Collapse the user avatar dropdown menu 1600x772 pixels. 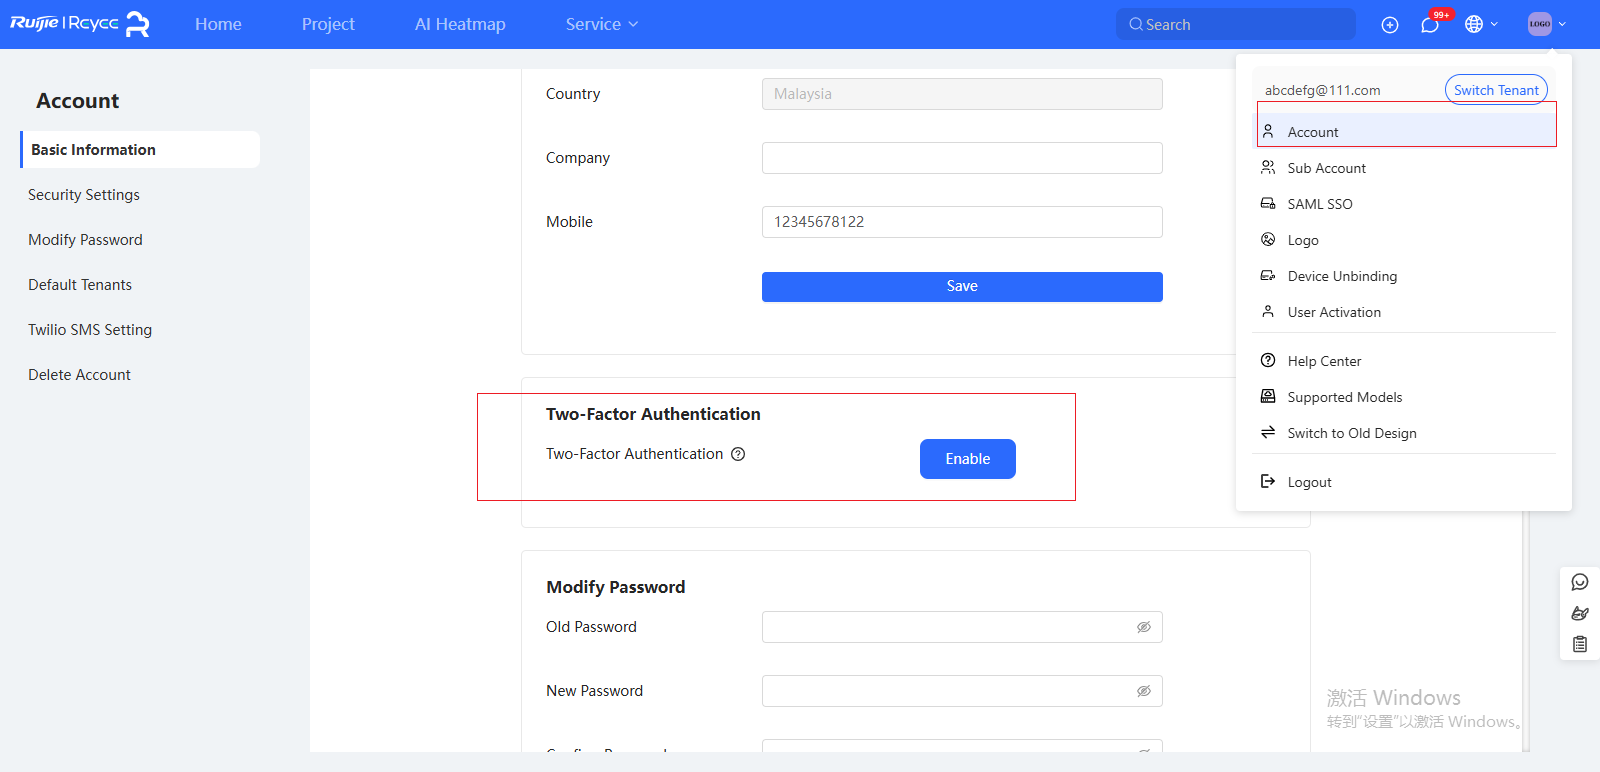1546,24
